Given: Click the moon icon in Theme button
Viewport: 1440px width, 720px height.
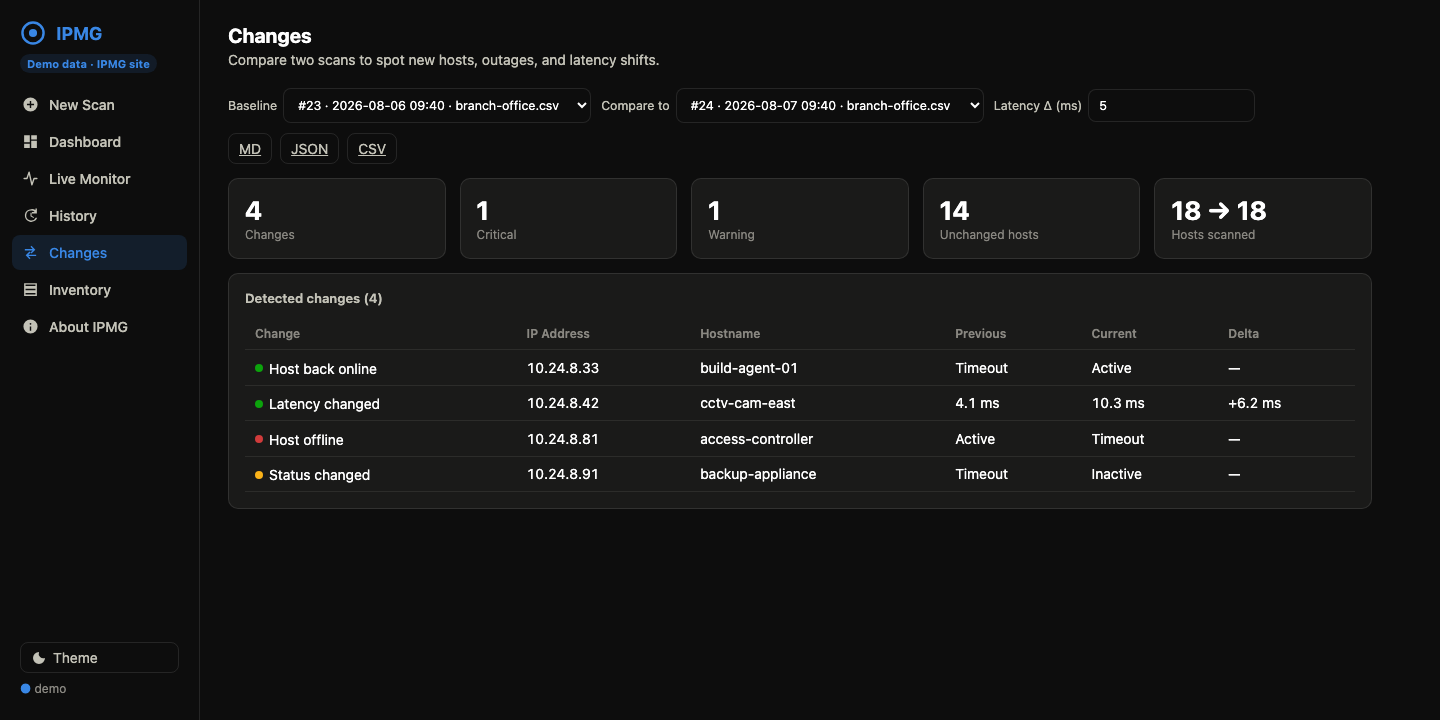Looking at the screenshot, I should pyautogui.click(x=39, y=658).
